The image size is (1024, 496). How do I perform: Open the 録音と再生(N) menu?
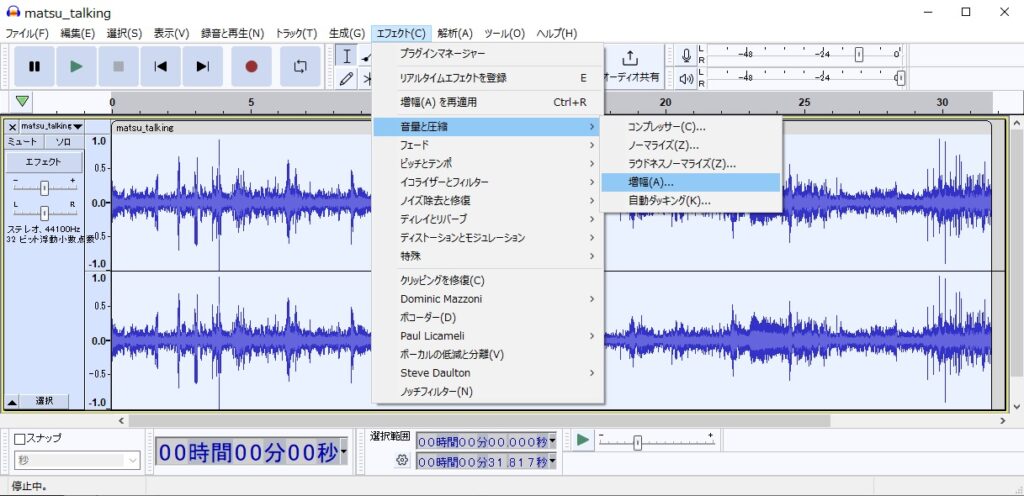click(x=232, y=33)
